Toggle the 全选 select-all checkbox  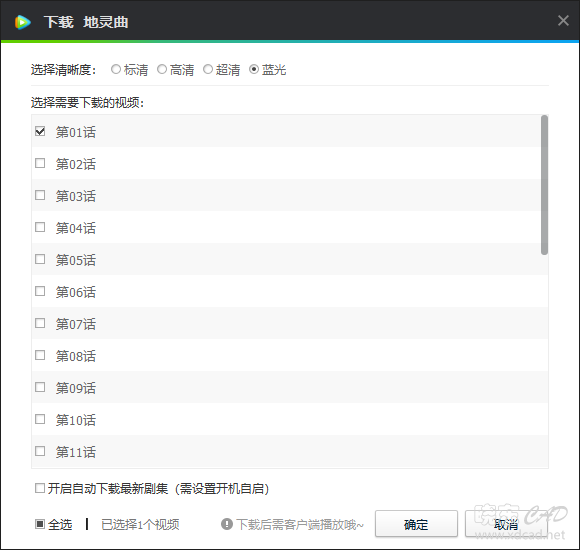click(x=40, y=524)
